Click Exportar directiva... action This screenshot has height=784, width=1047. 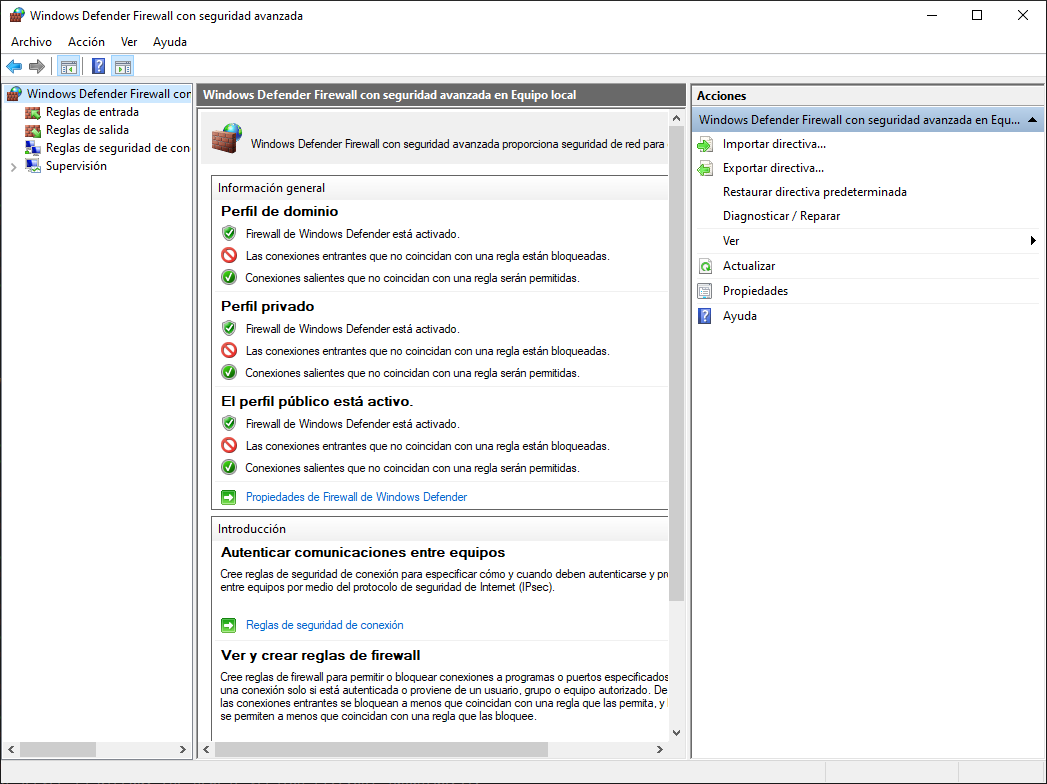point(773,168)
